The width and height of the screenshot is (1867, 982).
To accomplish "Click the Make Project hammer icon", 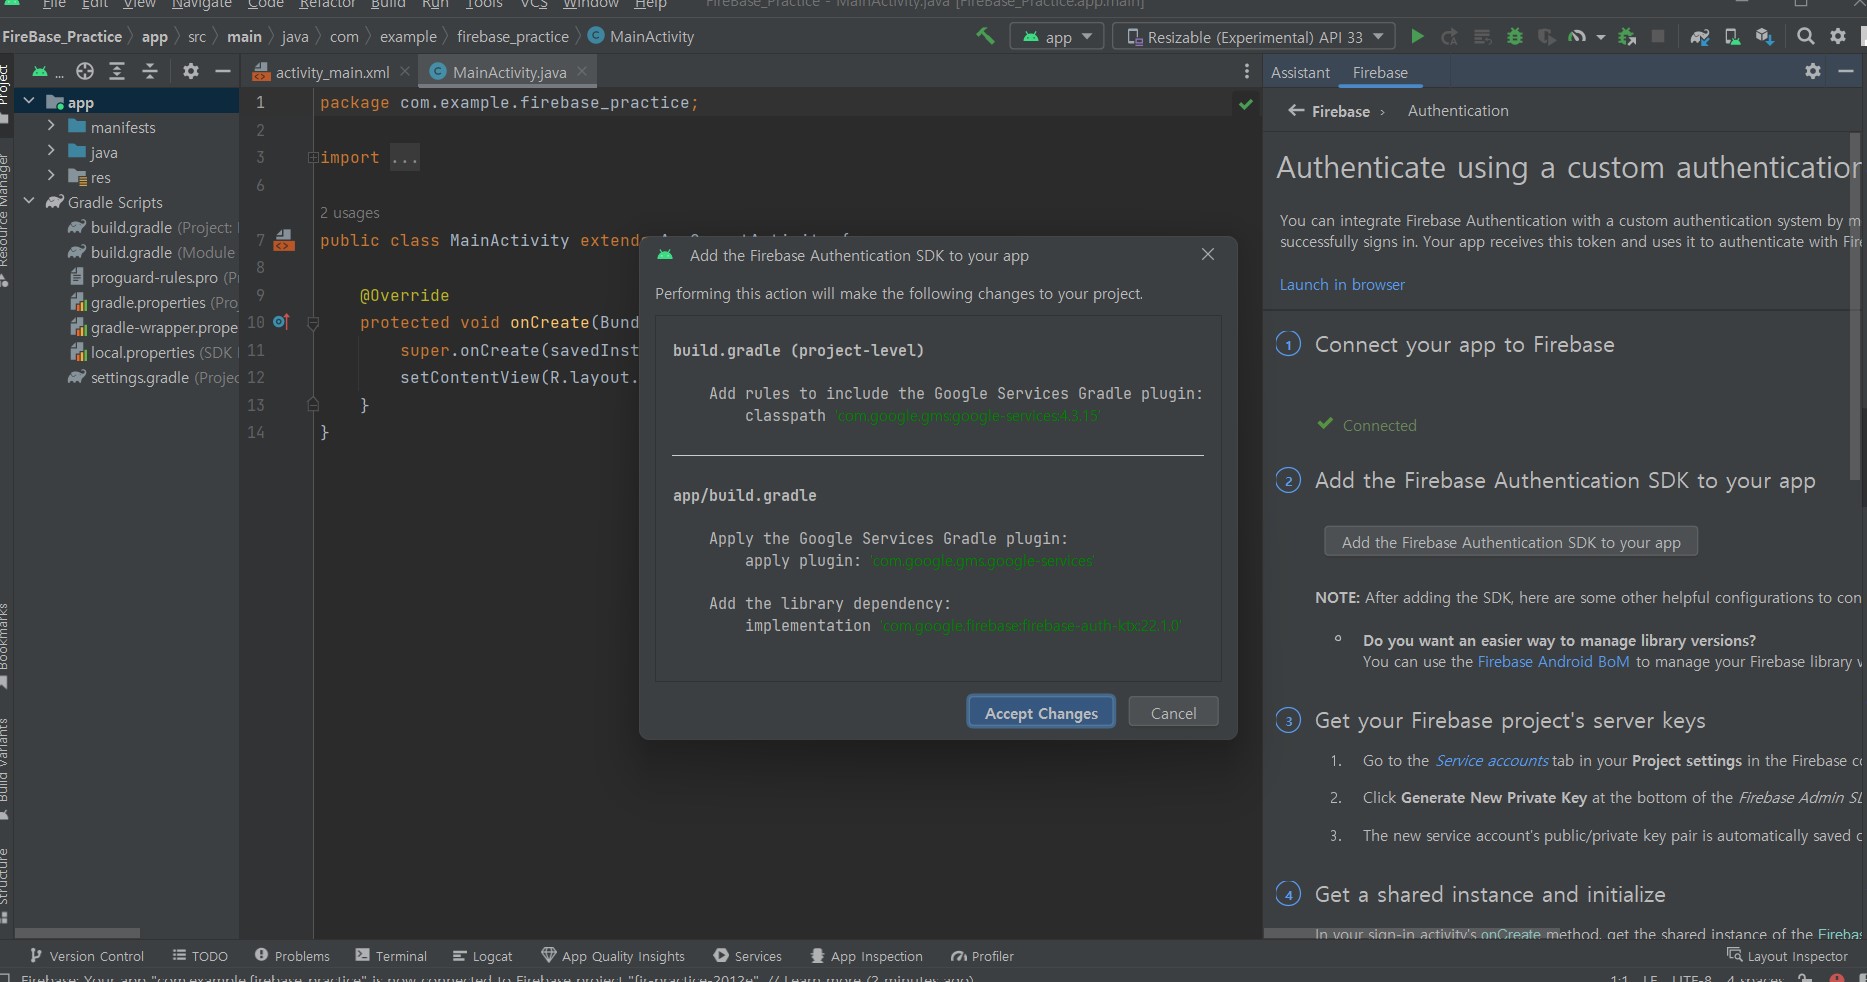I will tap(986, 37).
